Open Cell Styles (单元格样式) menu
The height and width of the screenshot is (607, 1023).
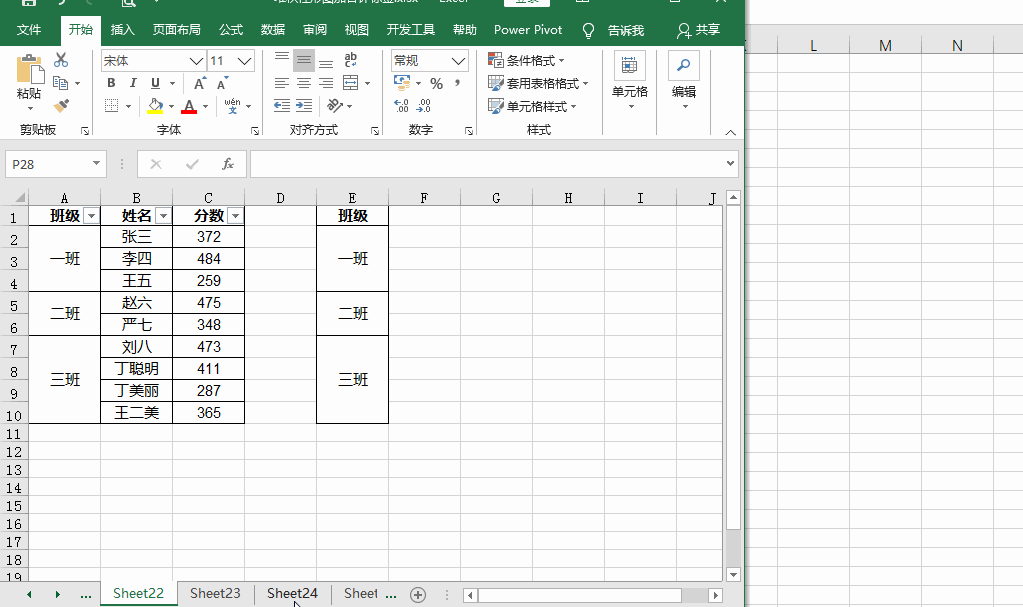(532, 106)
